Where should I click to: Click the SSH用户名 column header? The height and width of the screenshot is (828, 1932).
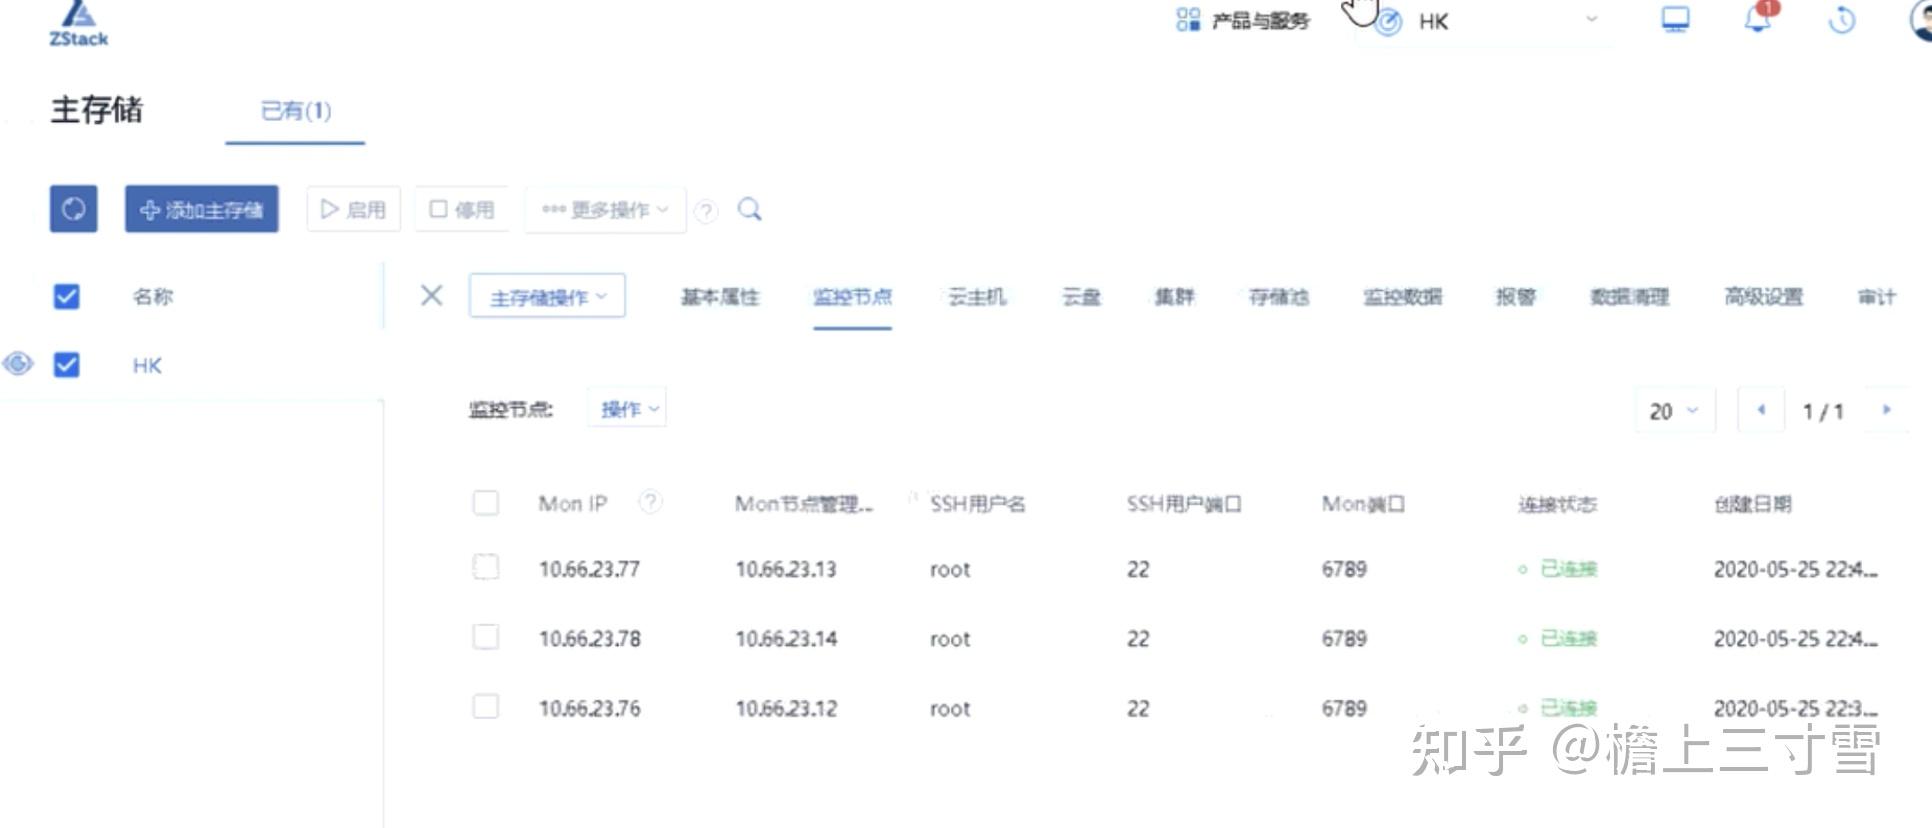pos(977,504)
